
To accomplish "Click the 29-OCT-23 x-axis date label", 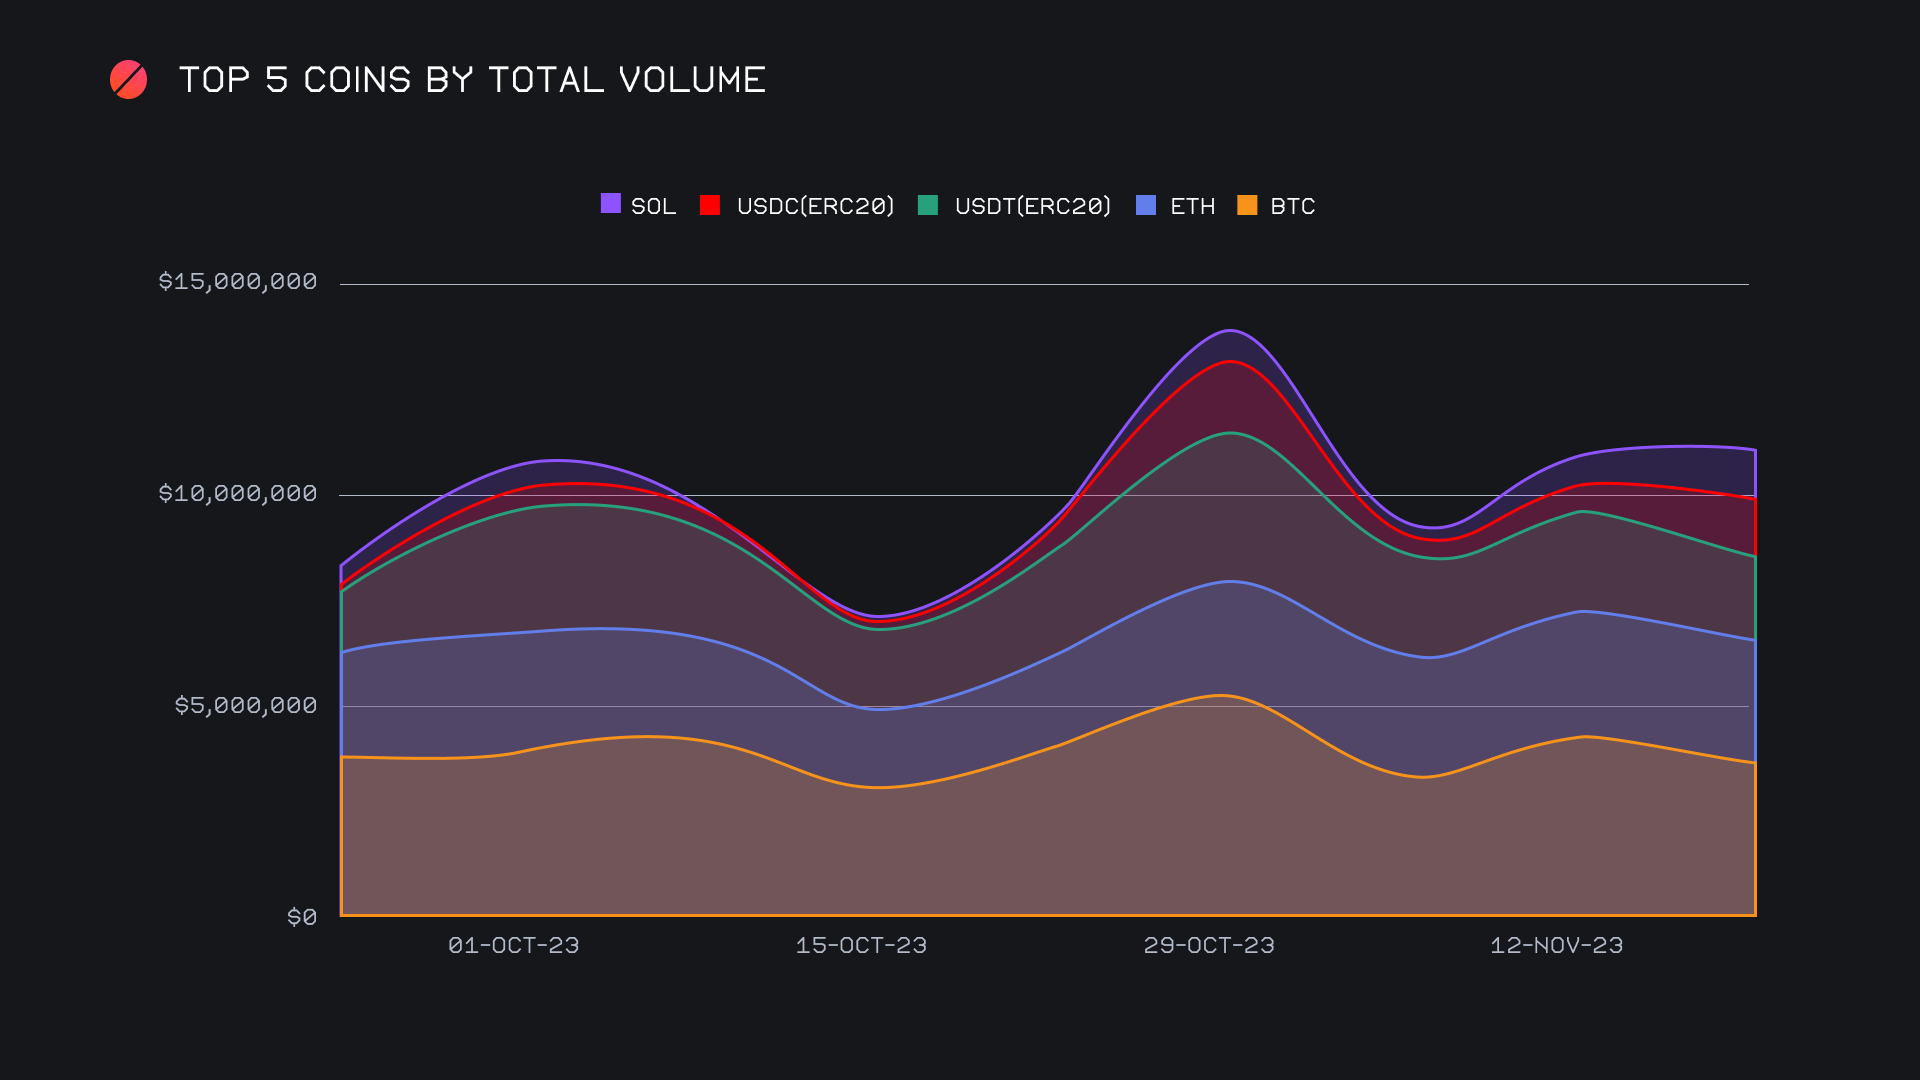I will click(x=1209, y=946).
